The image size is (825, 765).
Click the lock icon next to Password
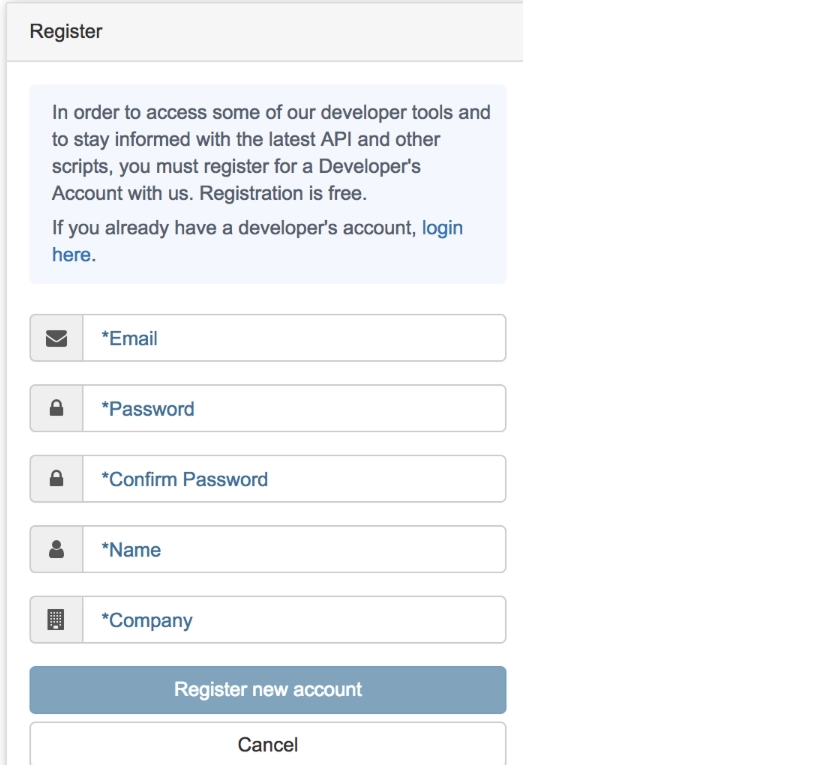pyautogui.click(x=56, y=409)
